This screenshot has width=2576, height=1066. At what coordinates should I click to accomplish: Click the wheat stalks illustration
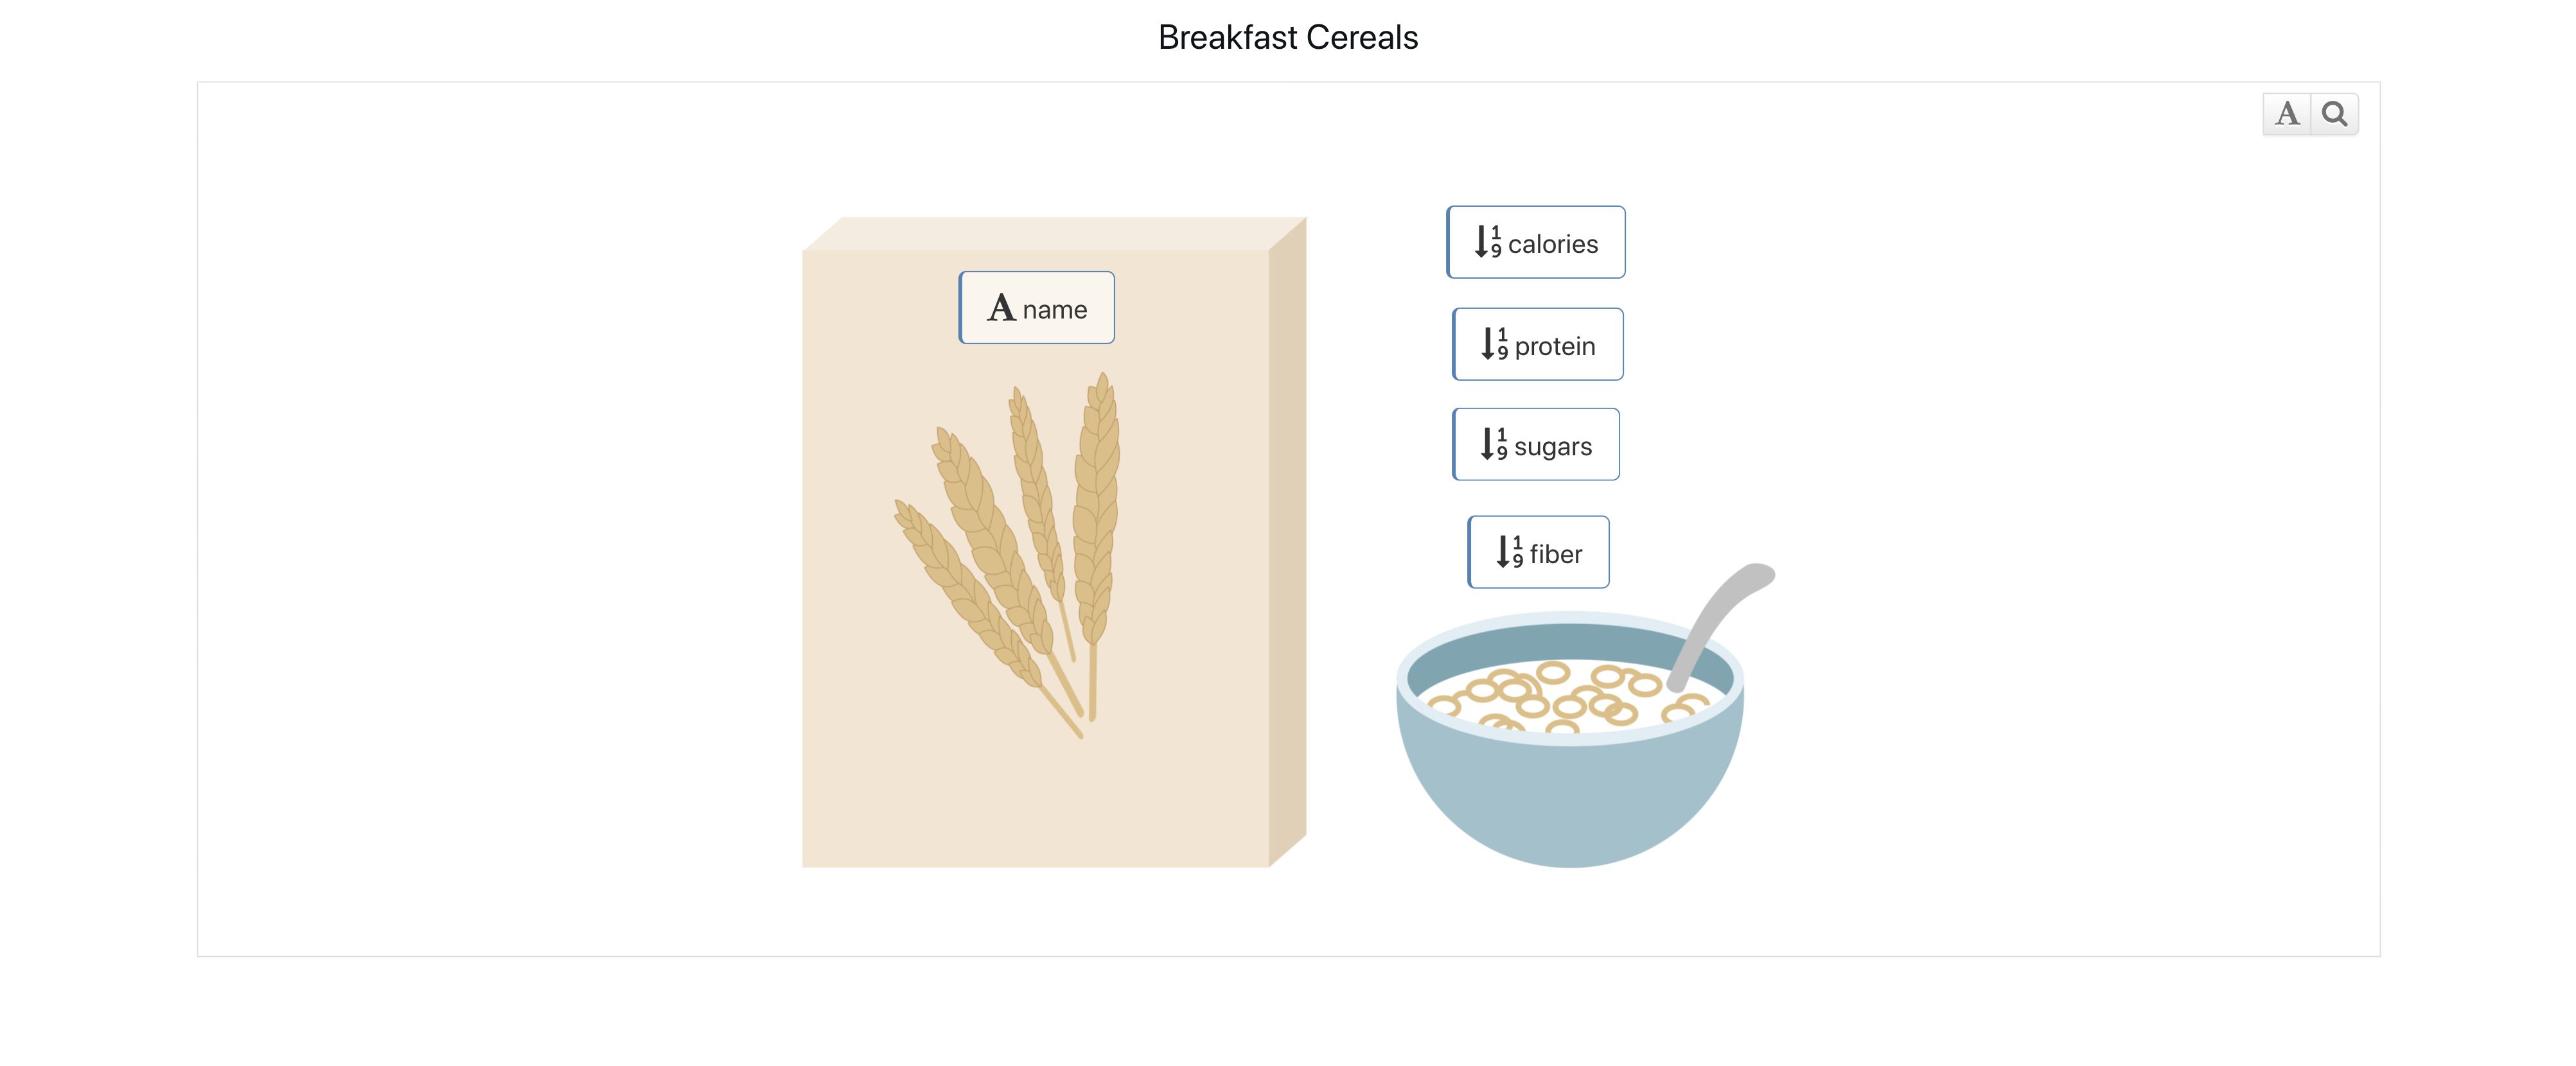tap(1007, 555)
